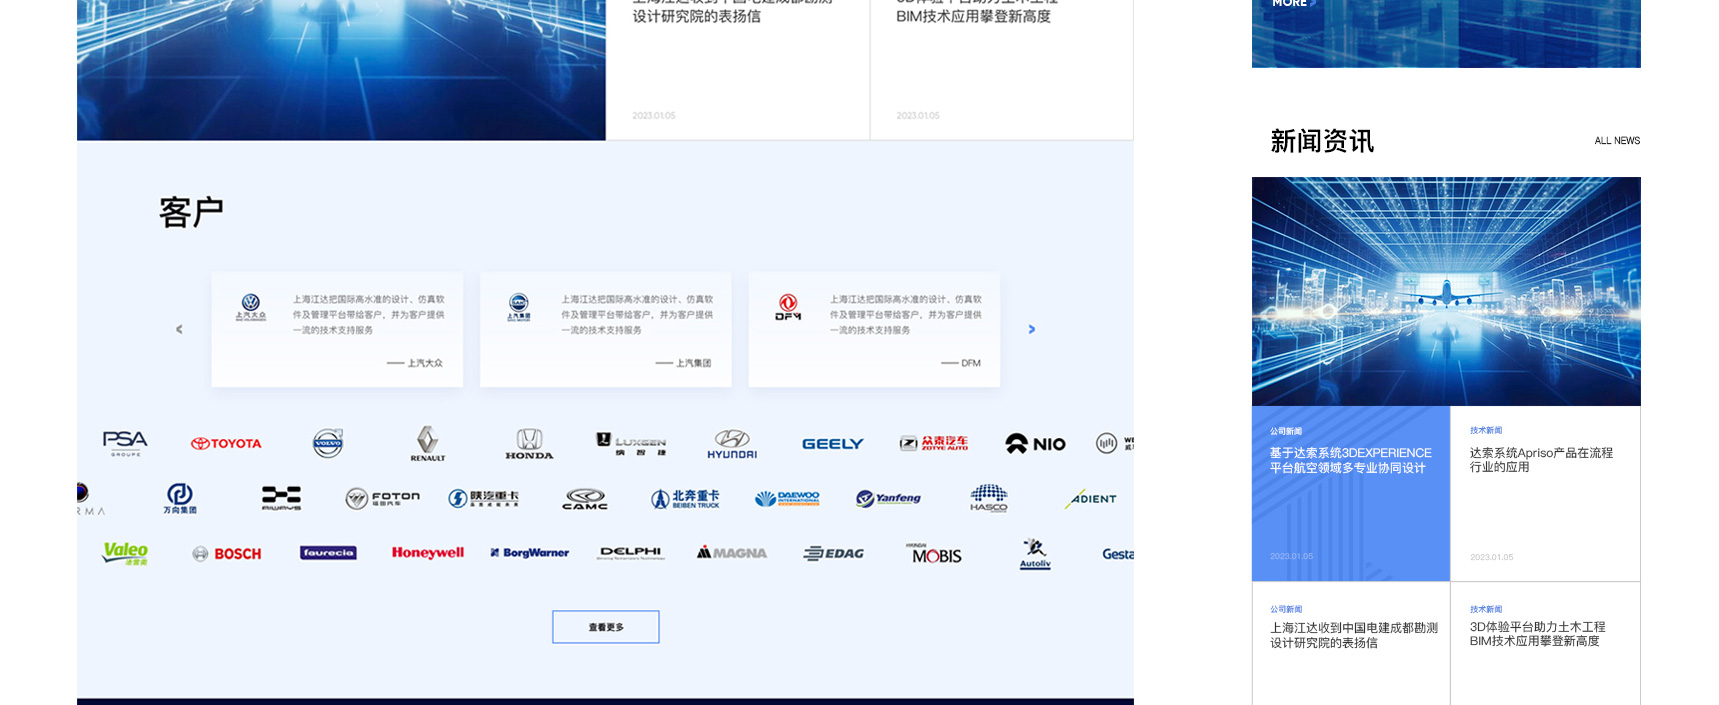
Task: Click the EDAG logo
Action: (834, 553)
